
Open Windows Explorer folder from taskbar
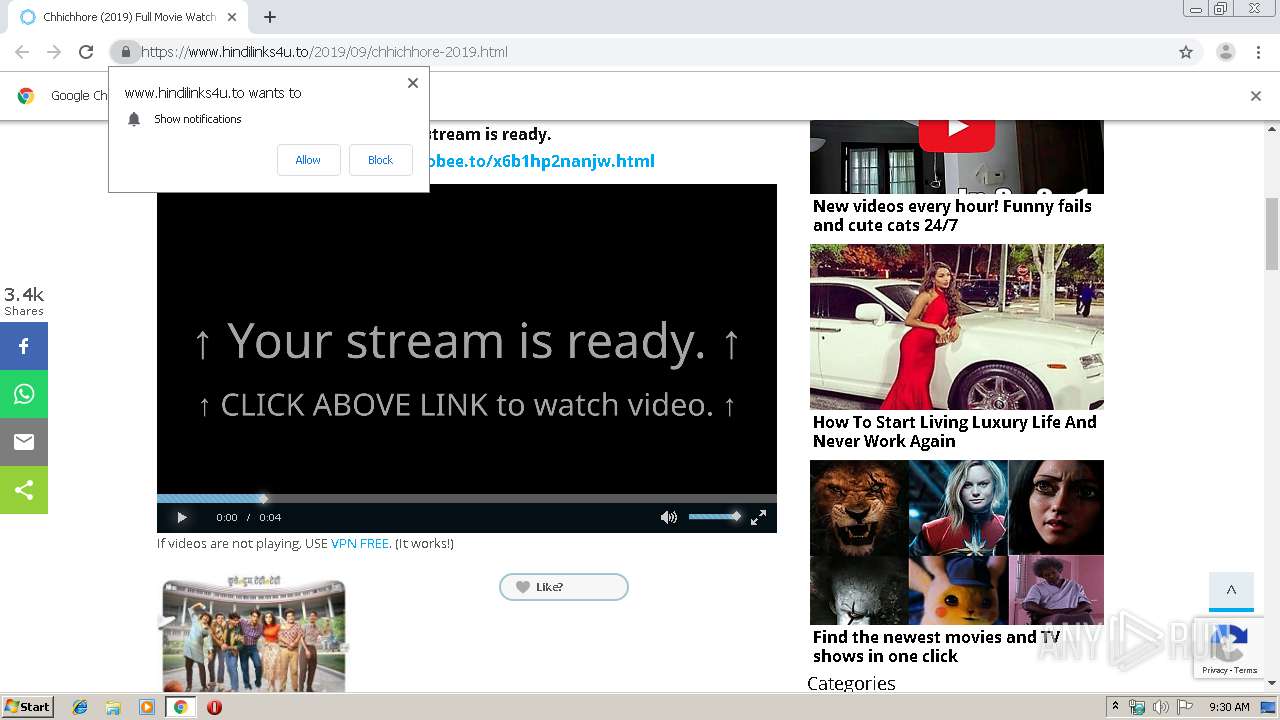(x=113, y=707)
